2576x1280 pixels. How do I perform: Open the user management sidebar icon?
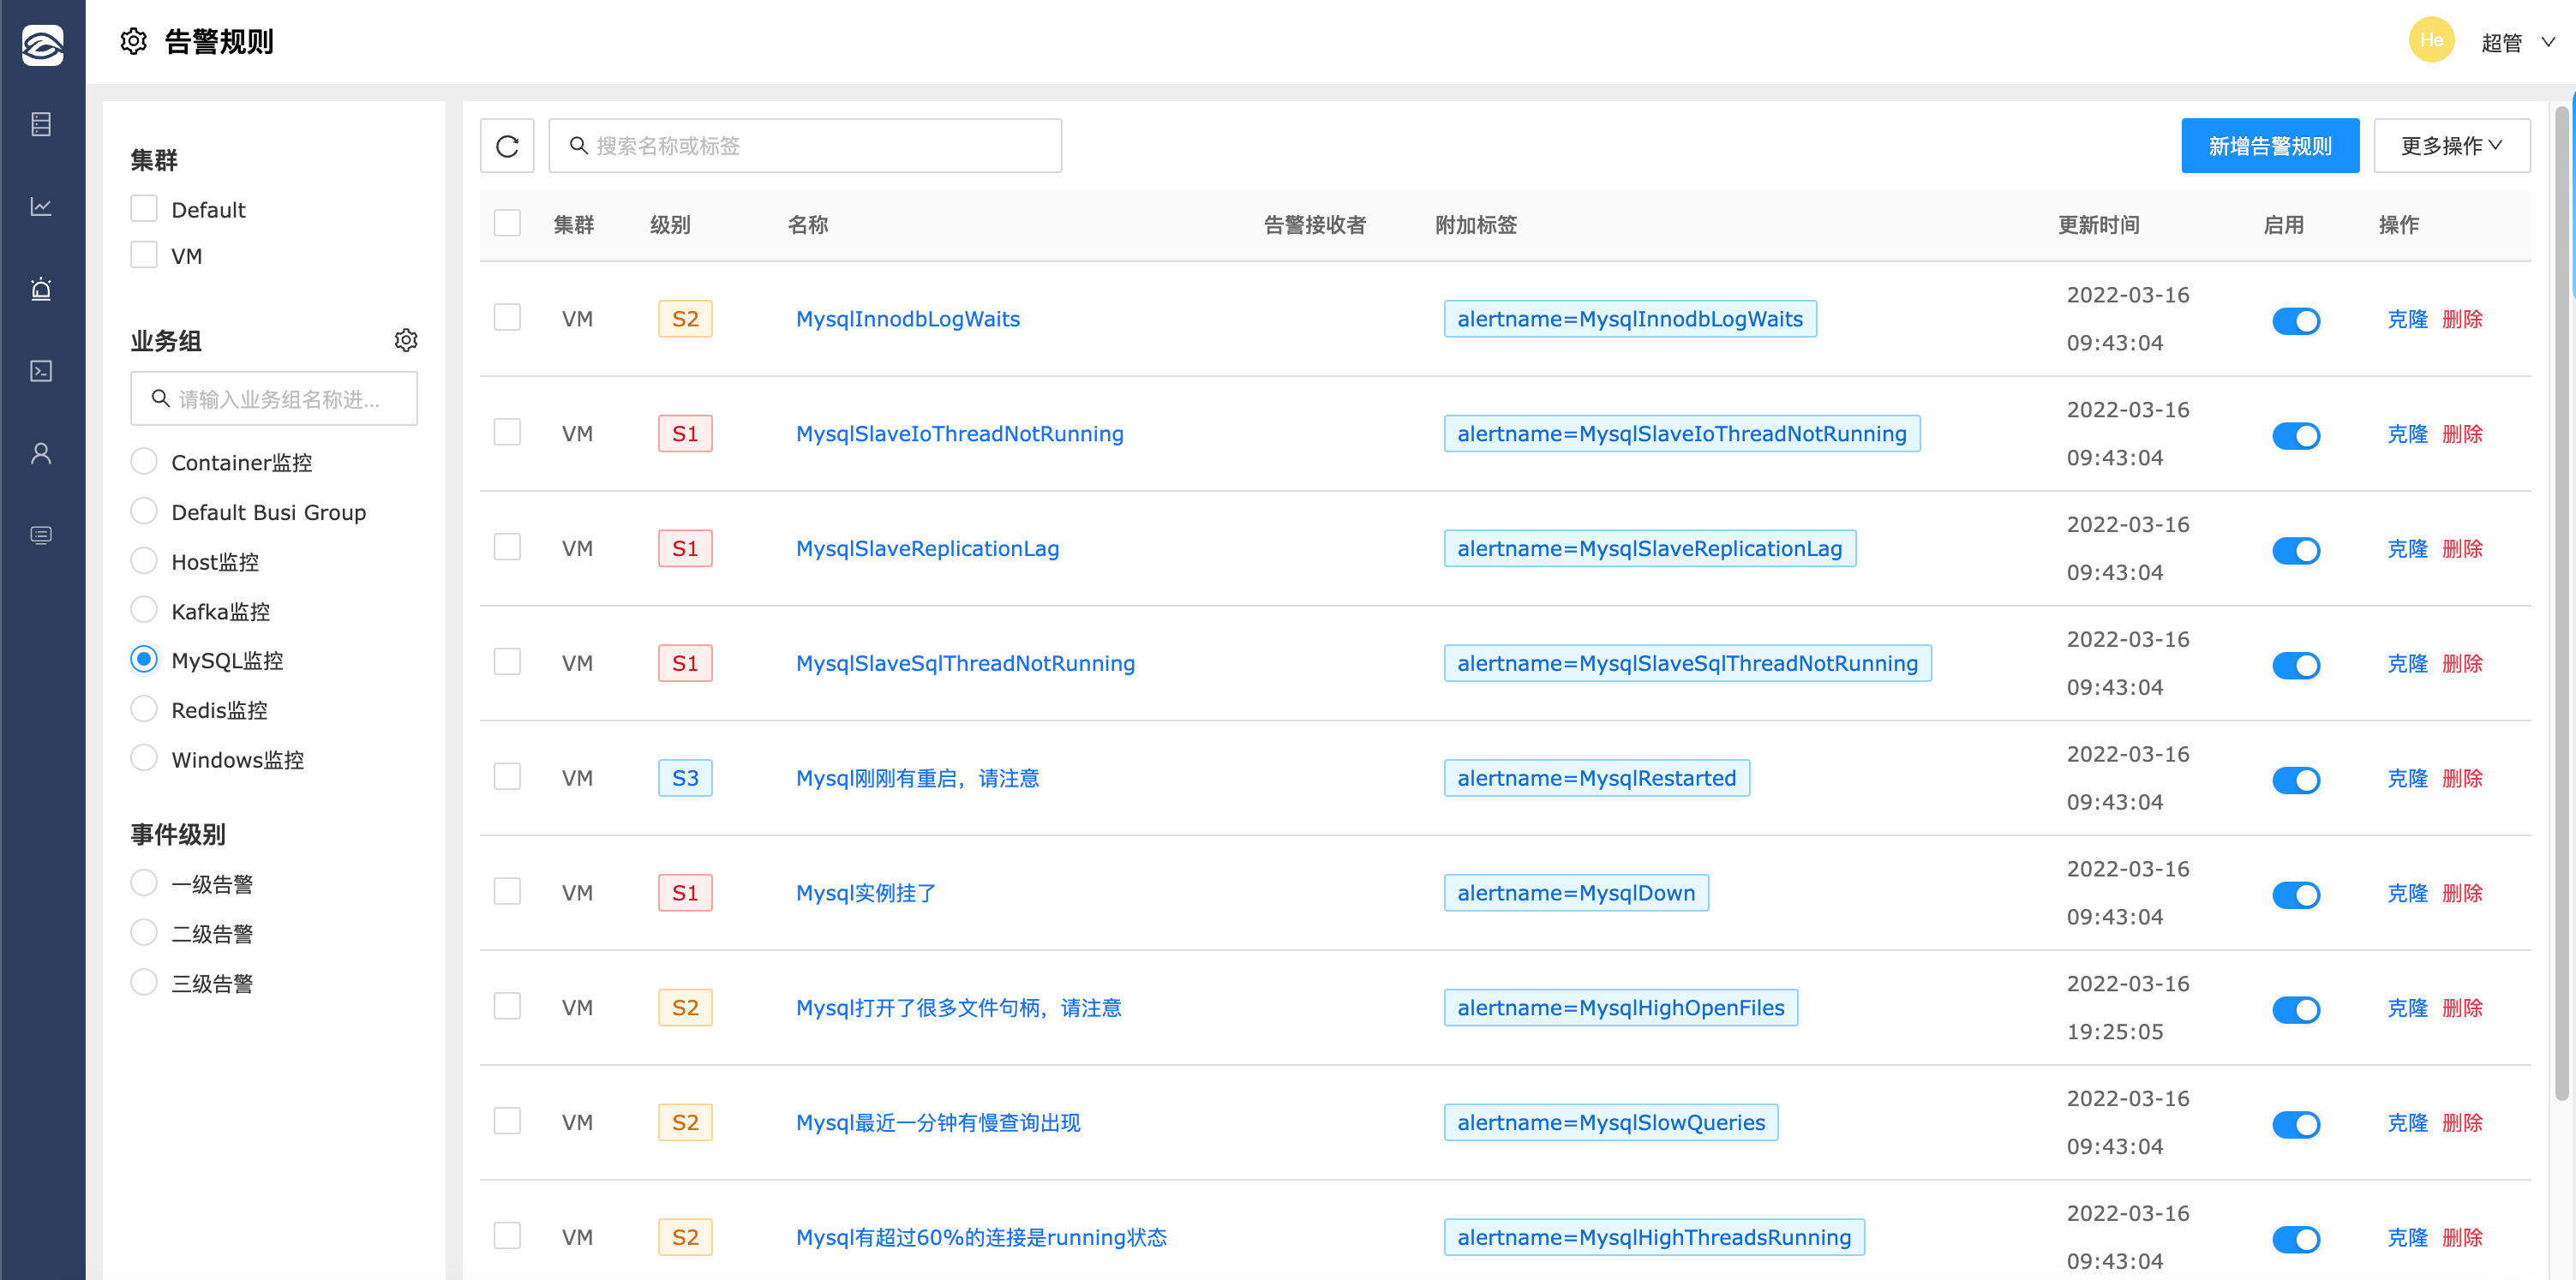pos(41,453)
